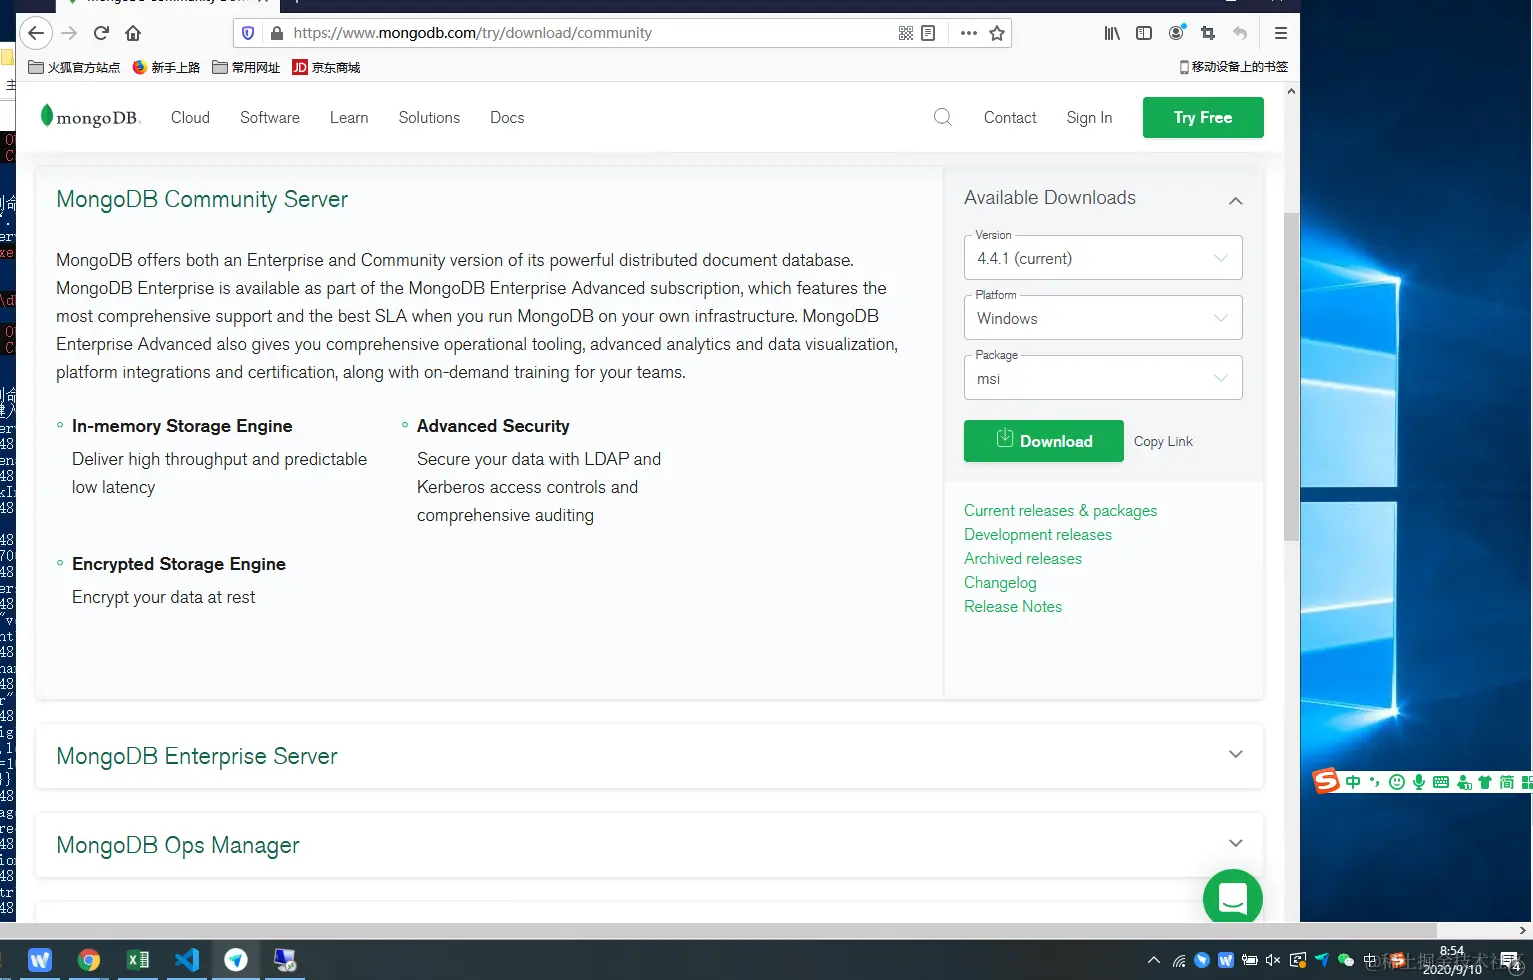The image size is (1533, 980).
Task: Reload the current page
Action: point(101,33)
